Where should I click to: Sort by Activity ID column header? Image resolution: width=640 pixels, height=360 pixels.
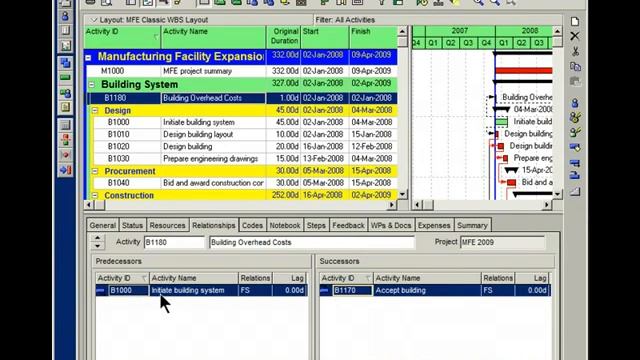pos(122,37)
